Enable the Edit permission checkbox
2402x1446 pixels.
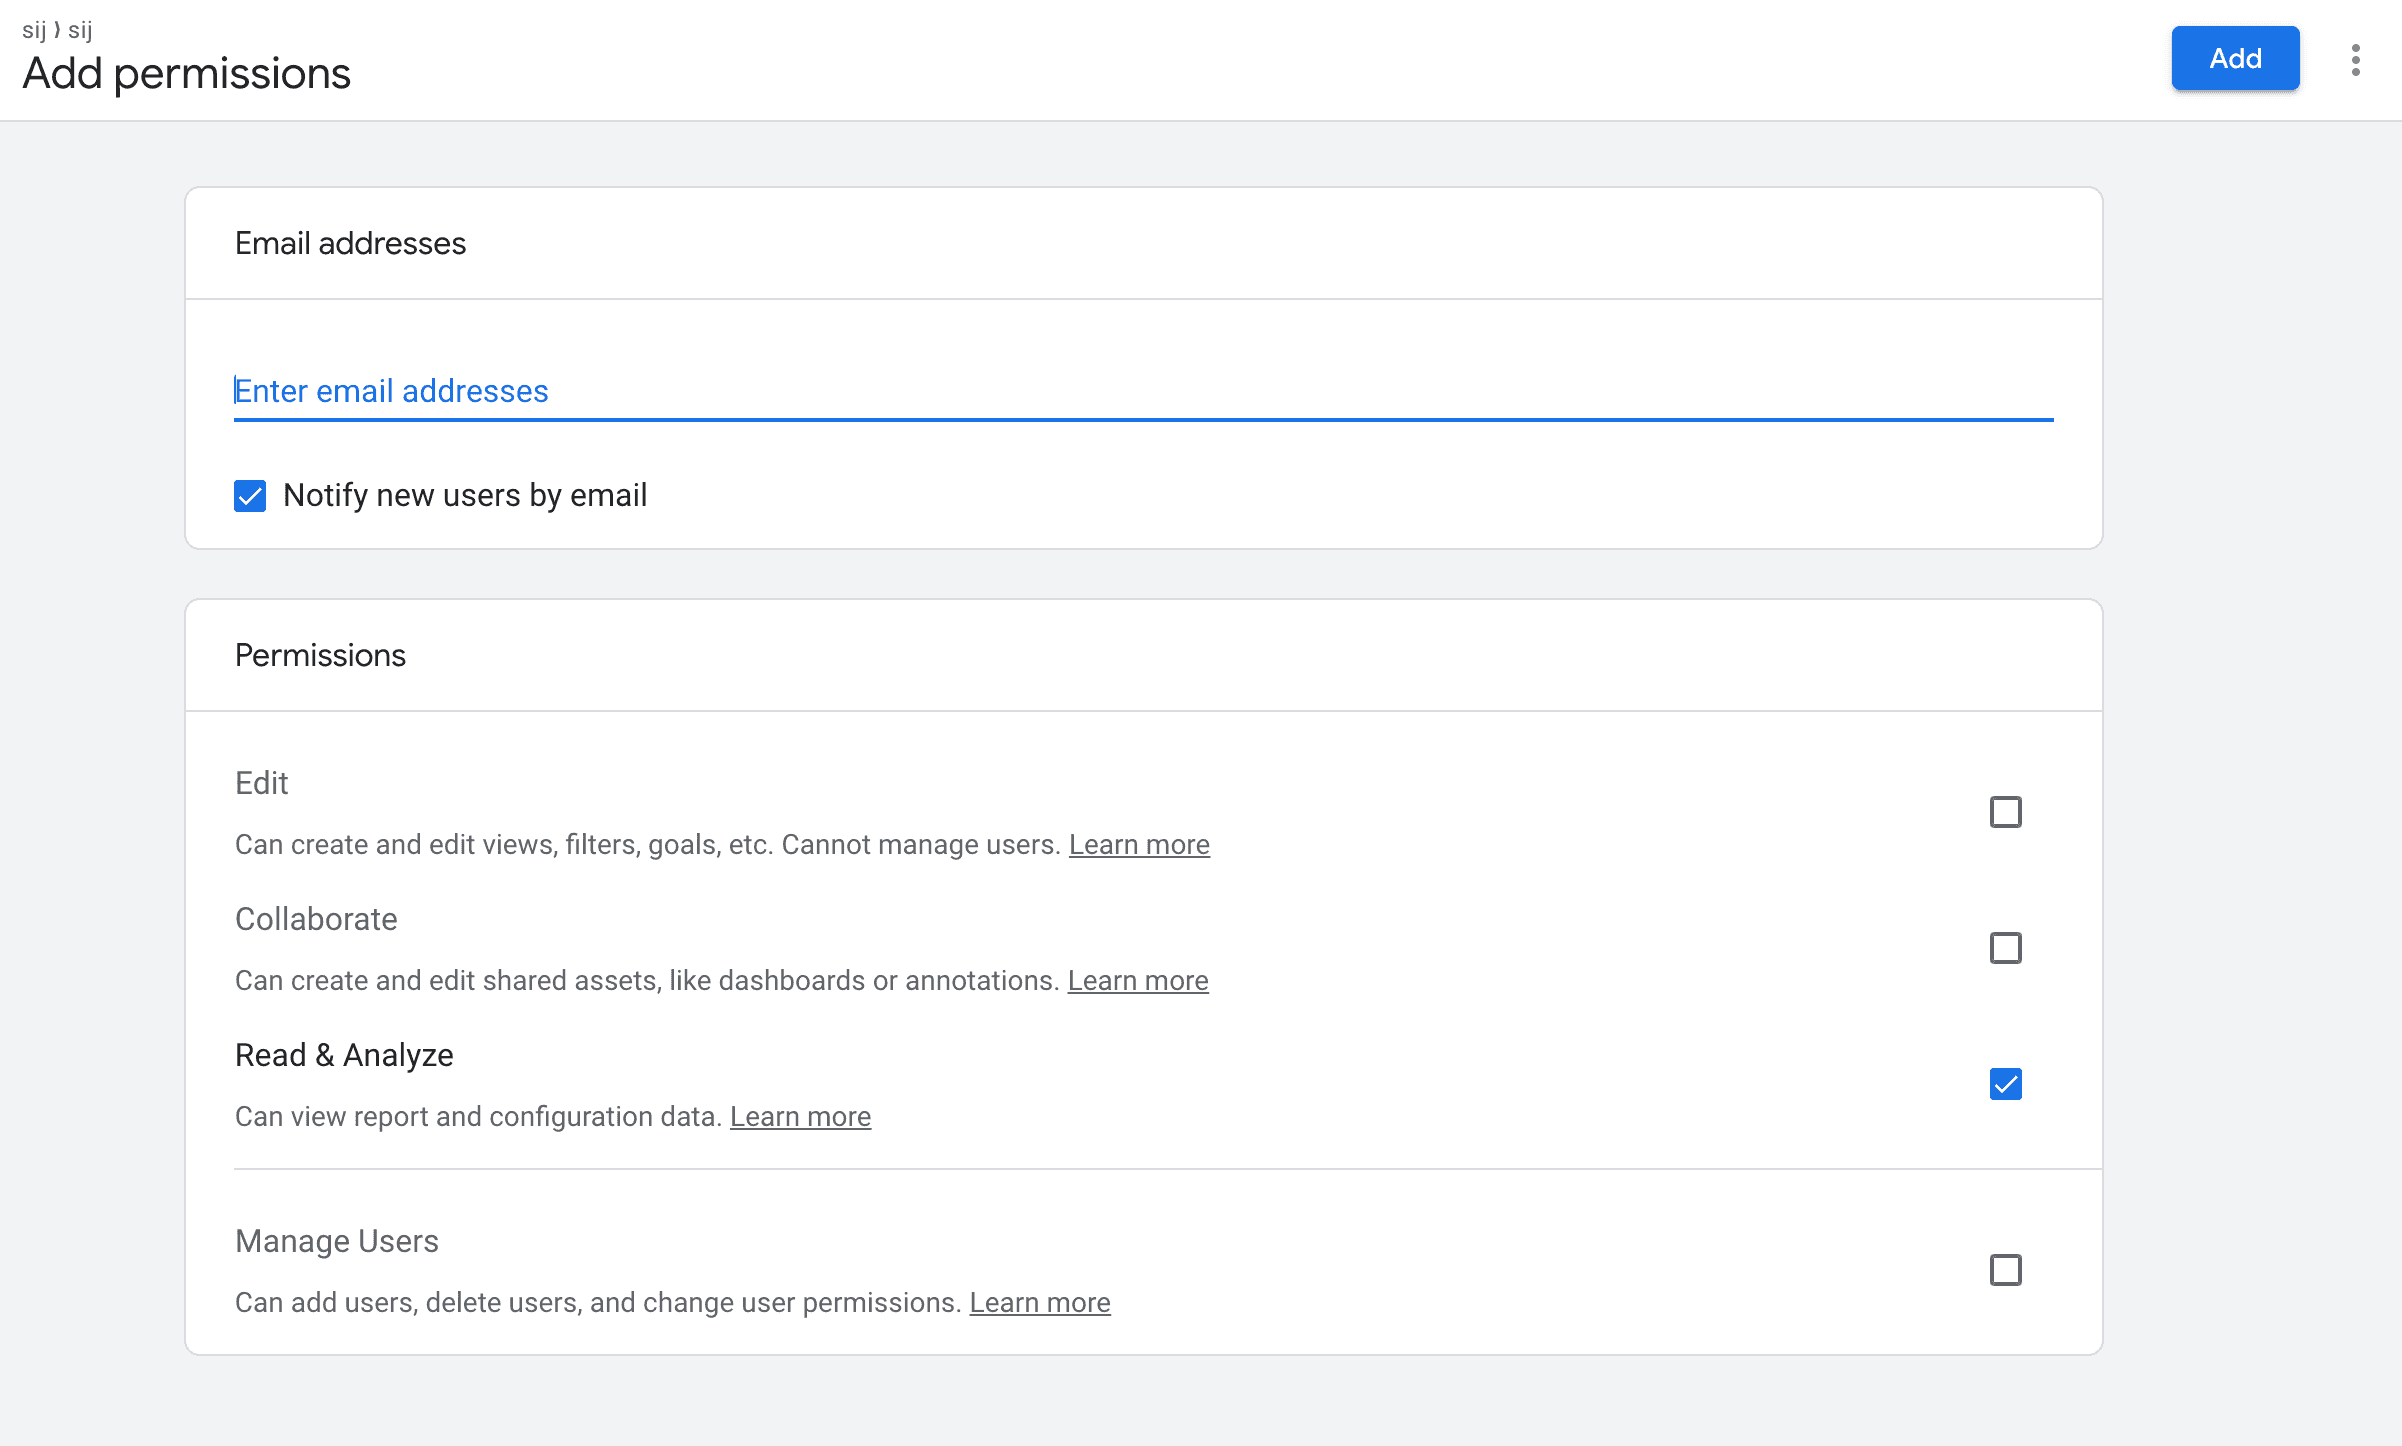2005,812
